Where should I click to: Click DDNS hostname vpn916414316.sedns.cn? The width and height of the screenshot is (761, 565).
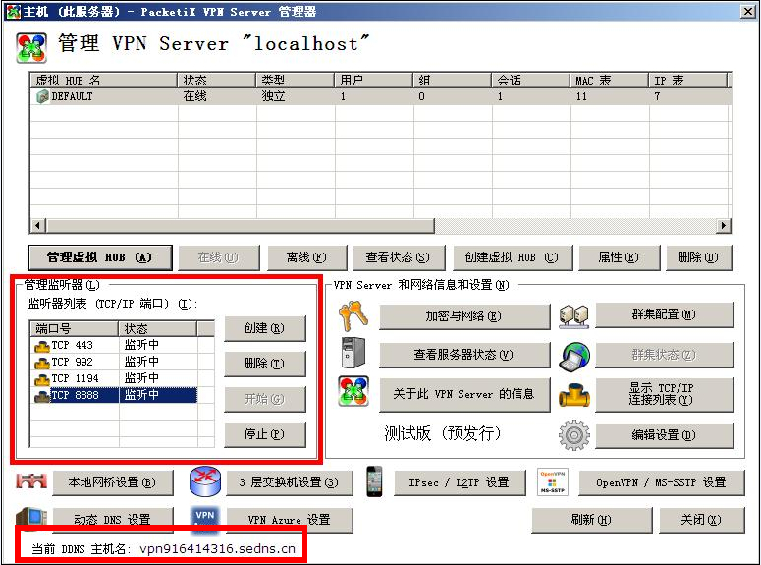[x=217, y=549]
